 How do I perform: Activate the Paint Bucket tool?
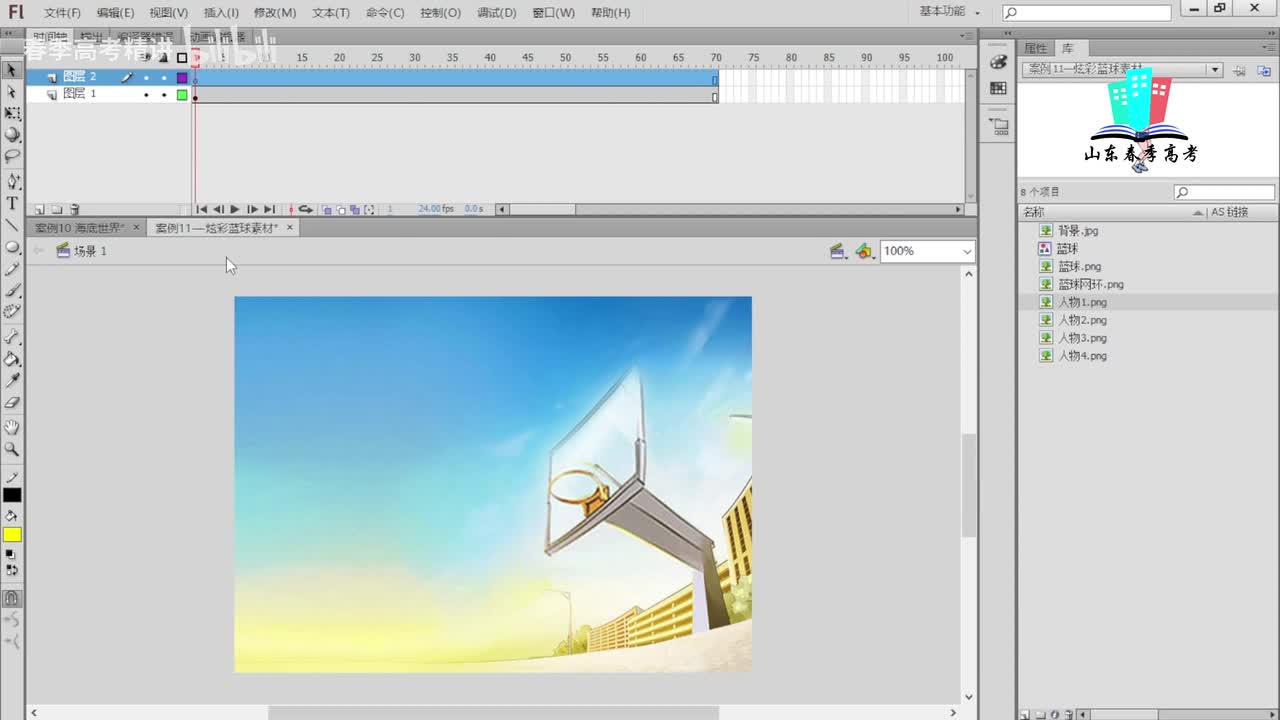[x=12, y=359]
